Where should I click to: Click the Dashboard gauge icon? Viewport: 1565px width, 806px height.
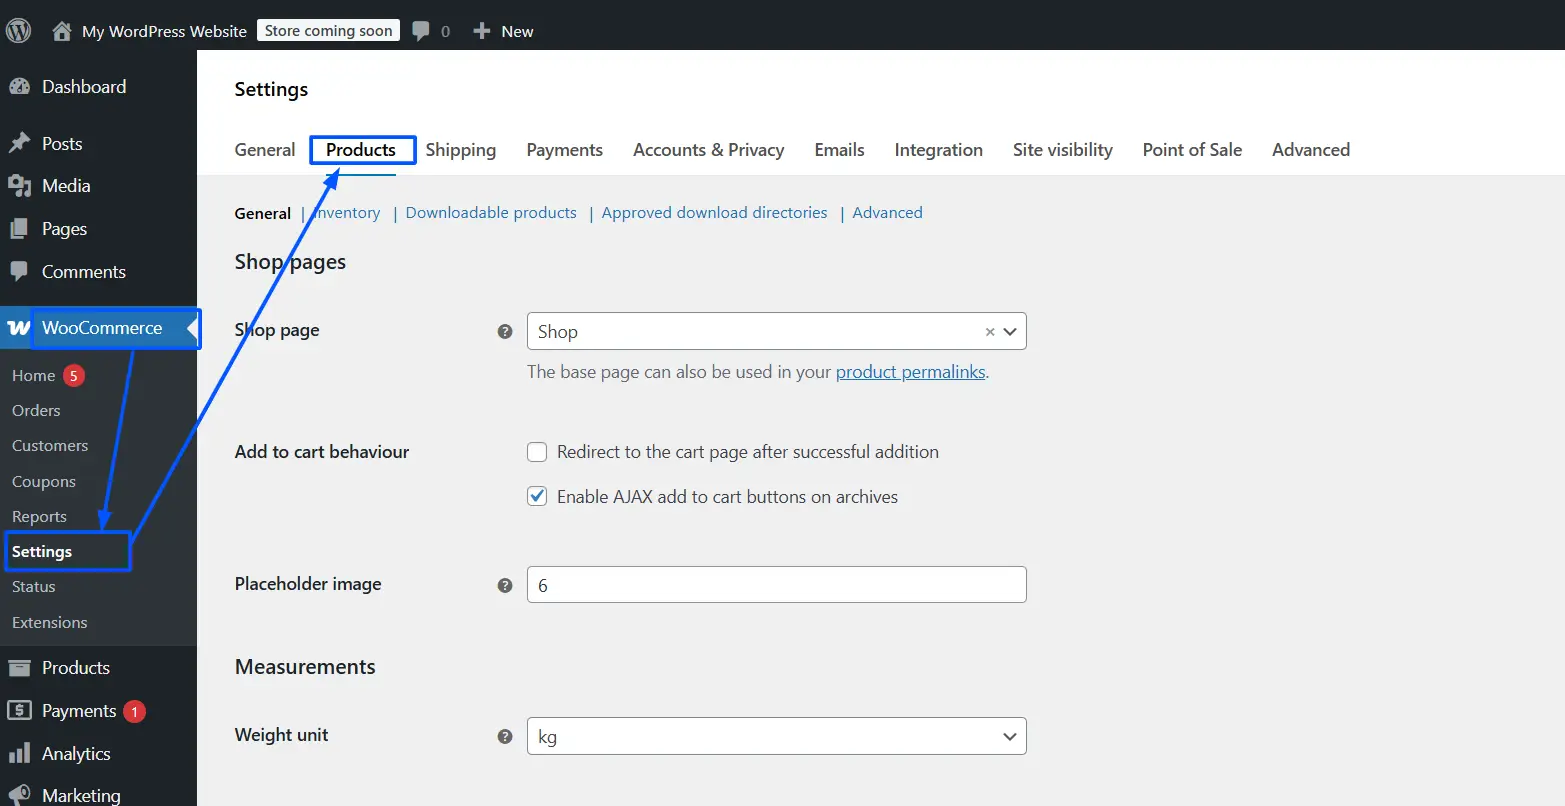click(x=19, y=87)
